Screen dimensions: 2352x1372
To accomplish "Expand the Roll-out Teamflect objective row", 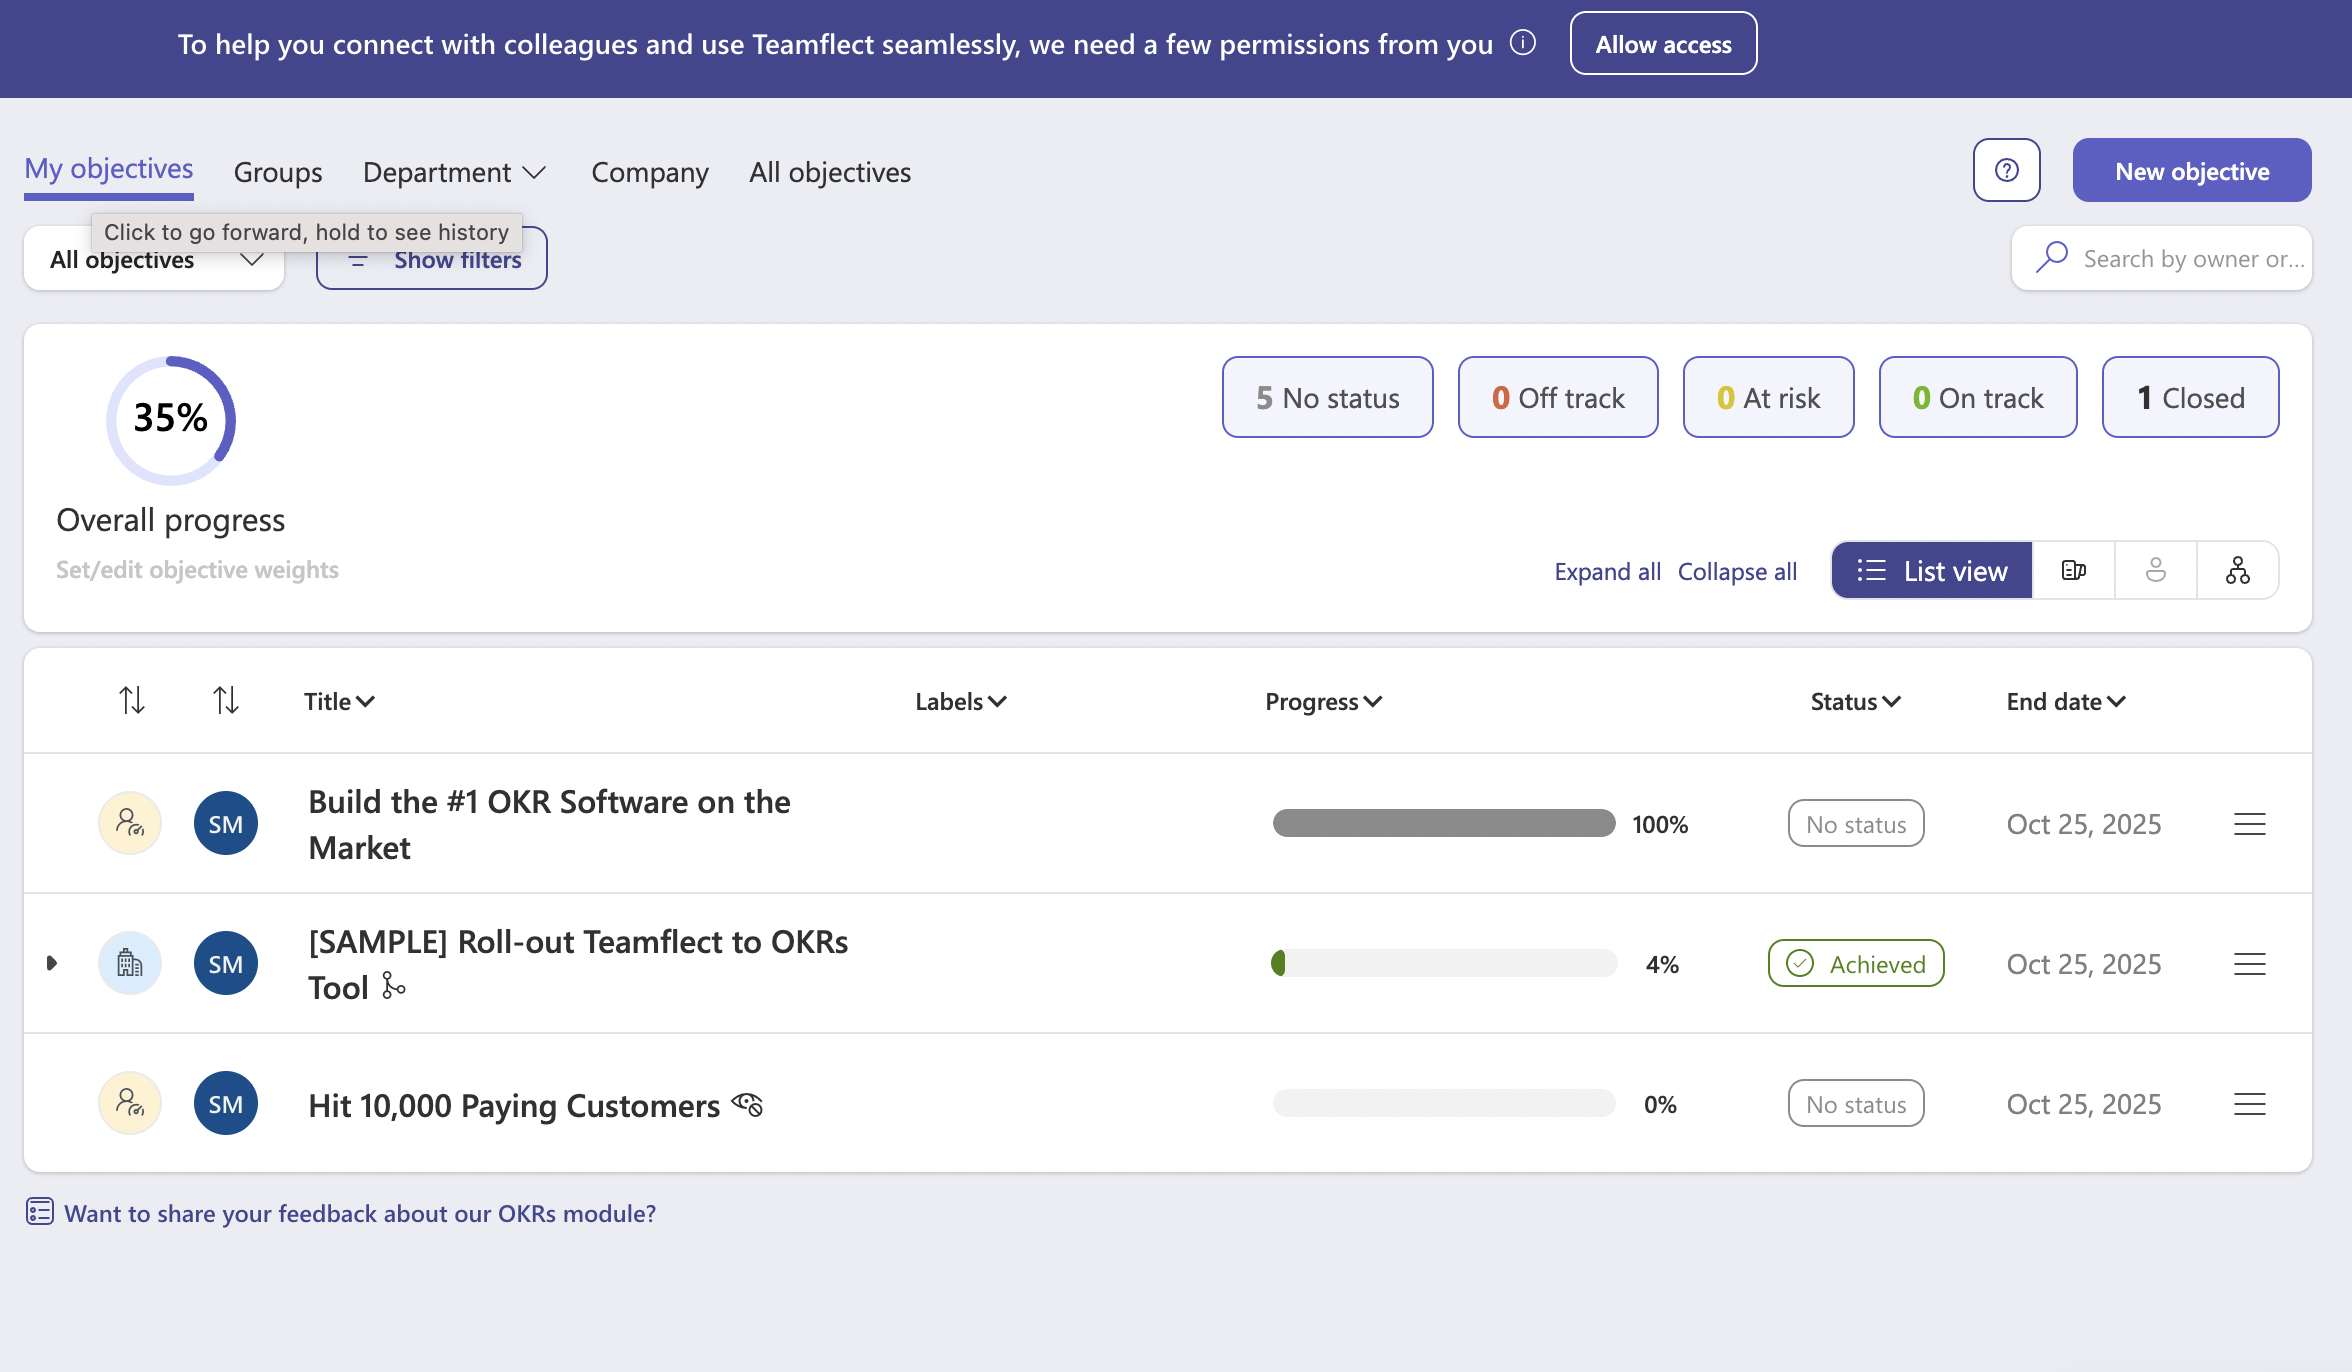I will (x=52, y=963).
